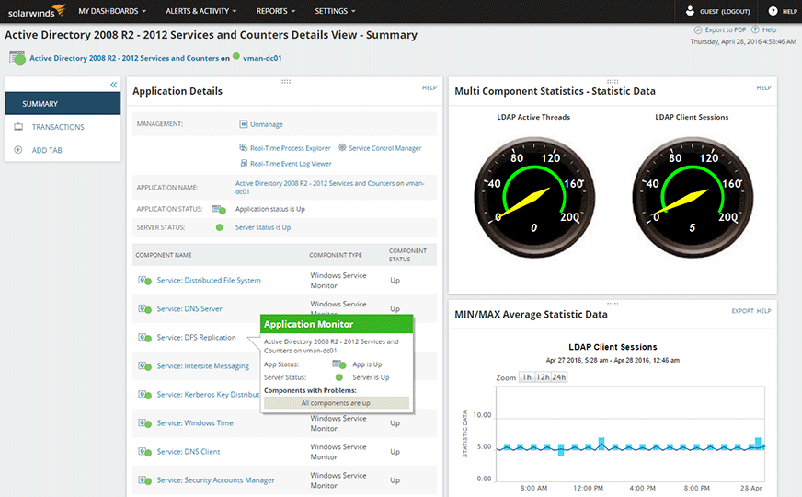Open the vman-dc01 node link
802x497 pixels.
point(262,58)
